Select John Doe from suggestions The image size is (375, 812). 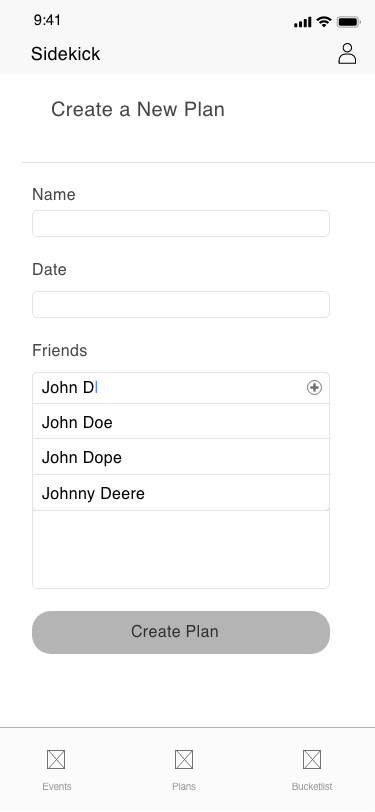click(x=181, y=422)
